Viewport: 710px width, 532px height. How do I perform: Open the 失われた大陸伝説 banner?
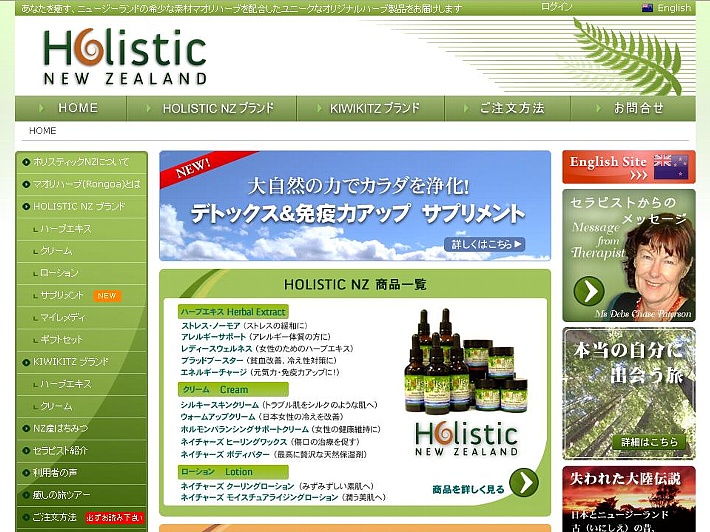[629, 499]
